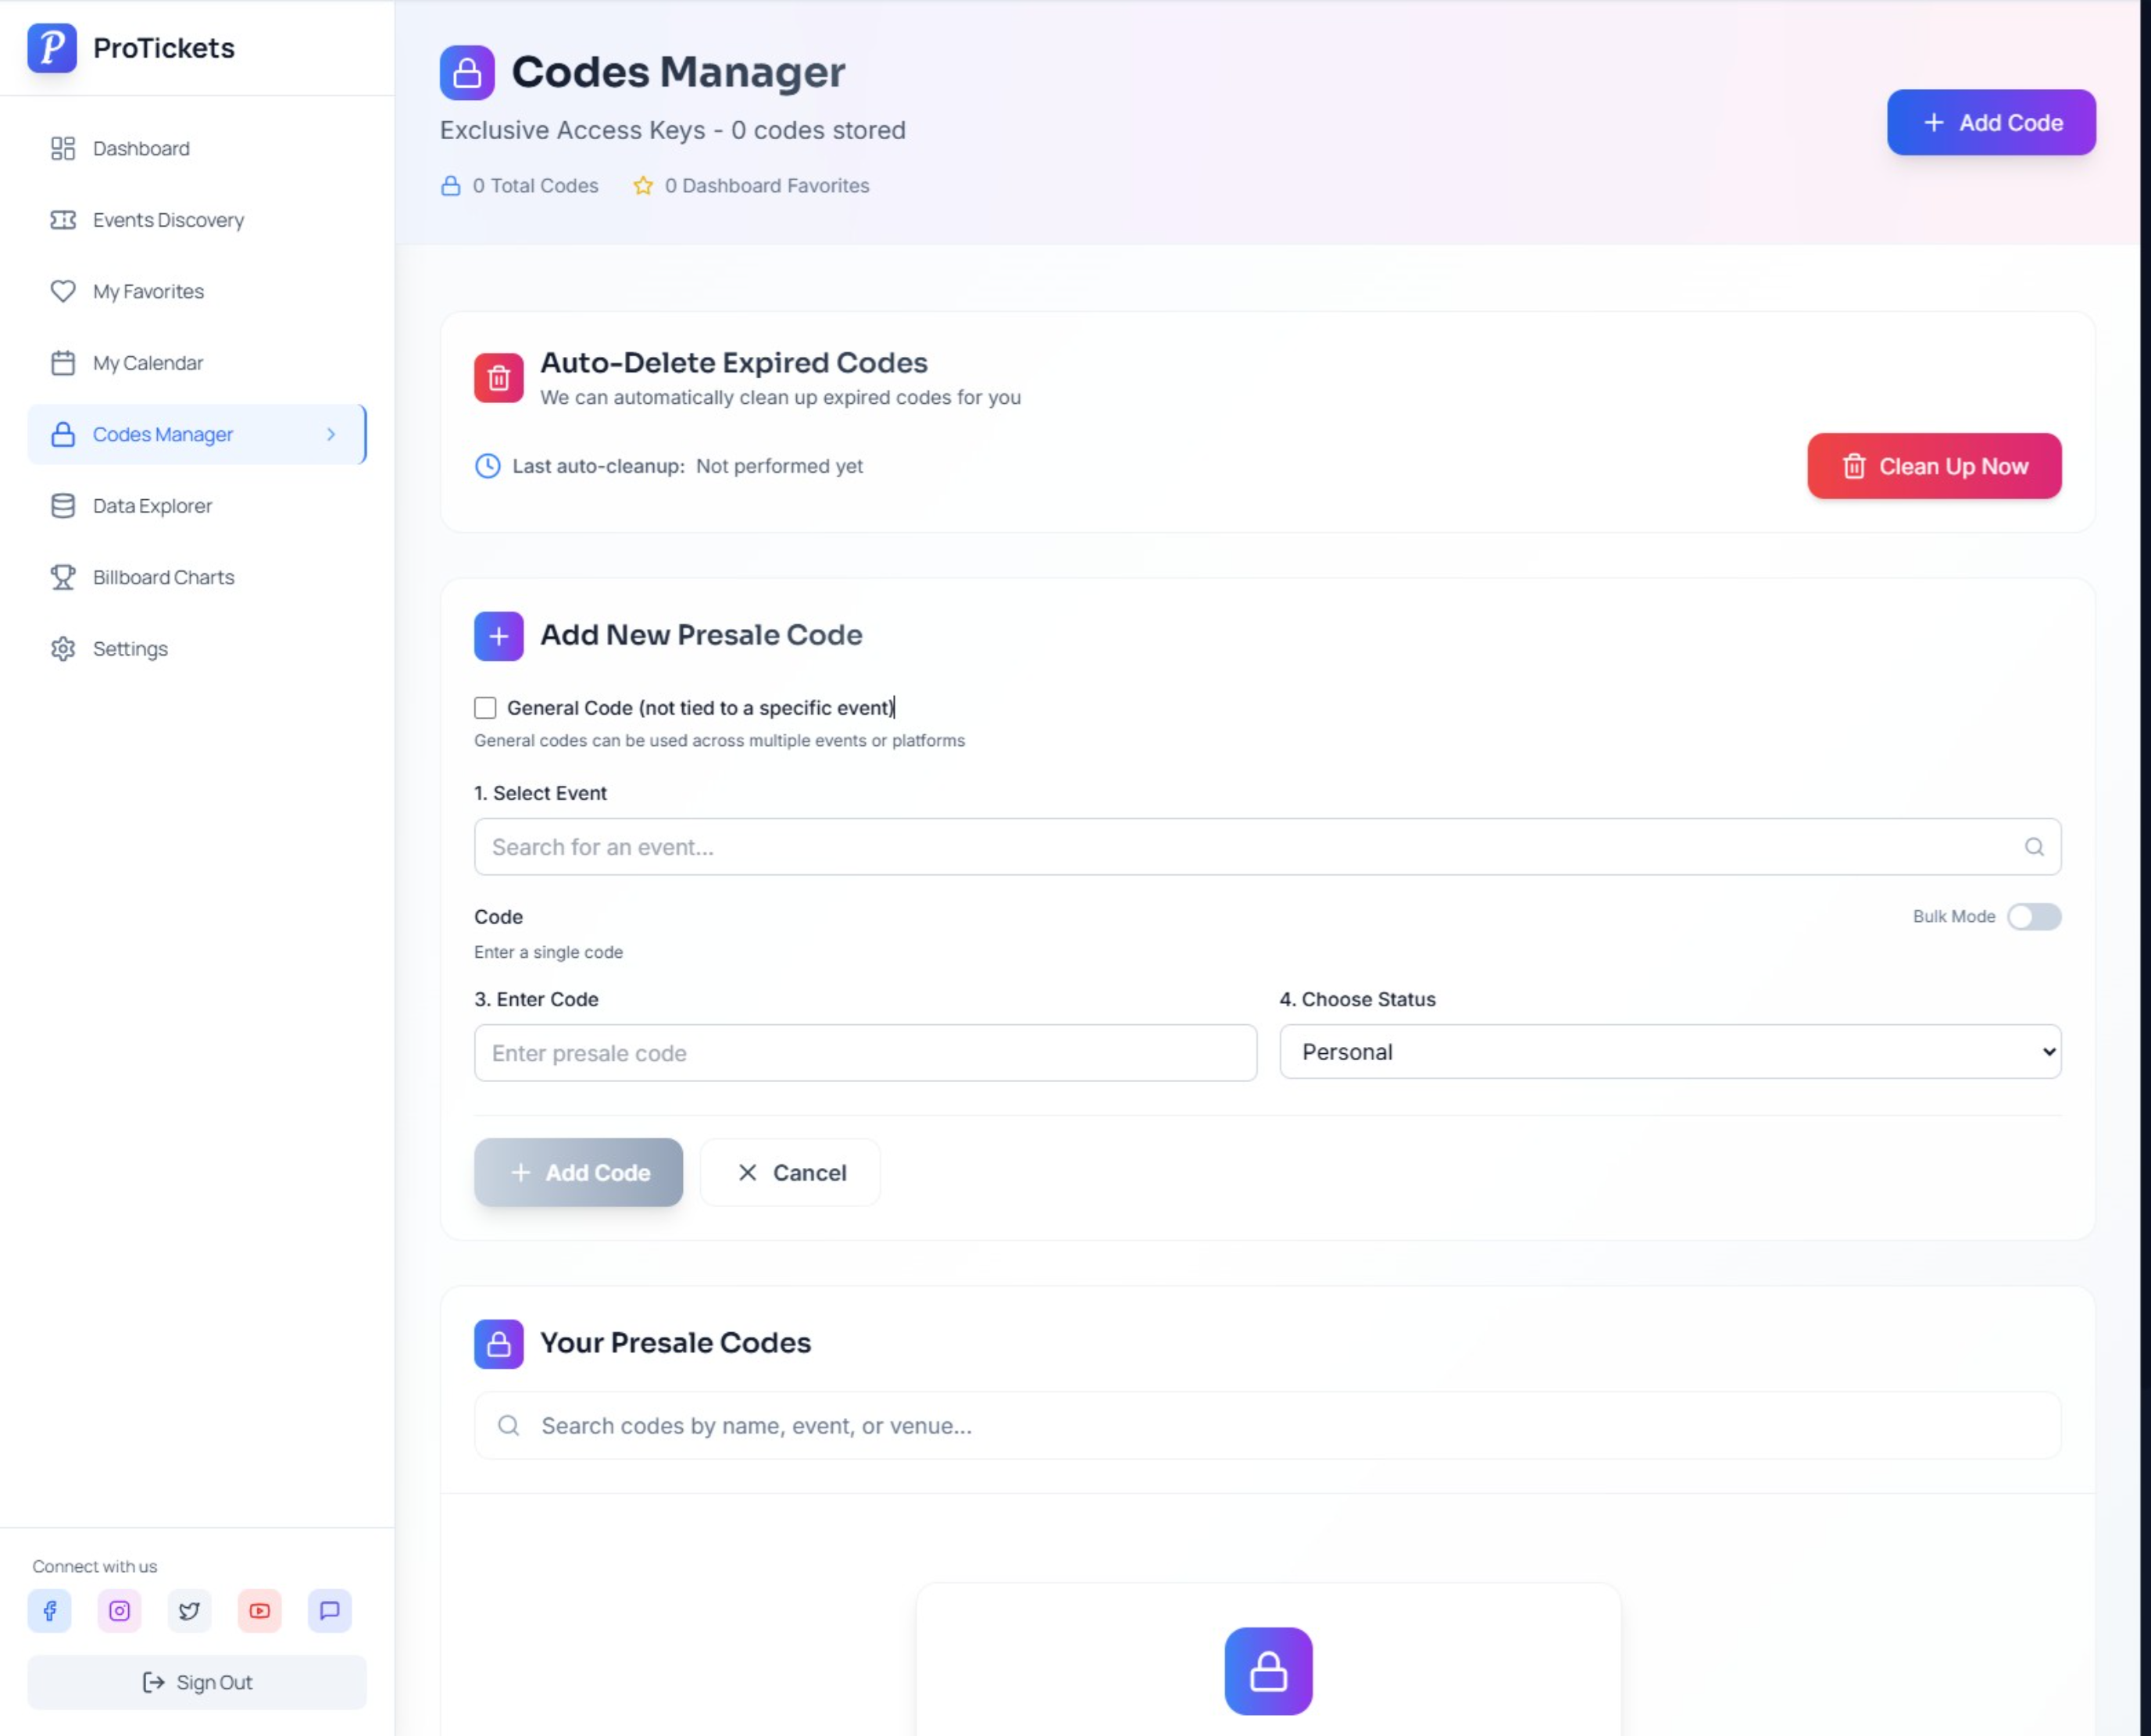Expand the Codes Manager chevron in sidebar
2151x1736 pixels.
coord(331,434)
